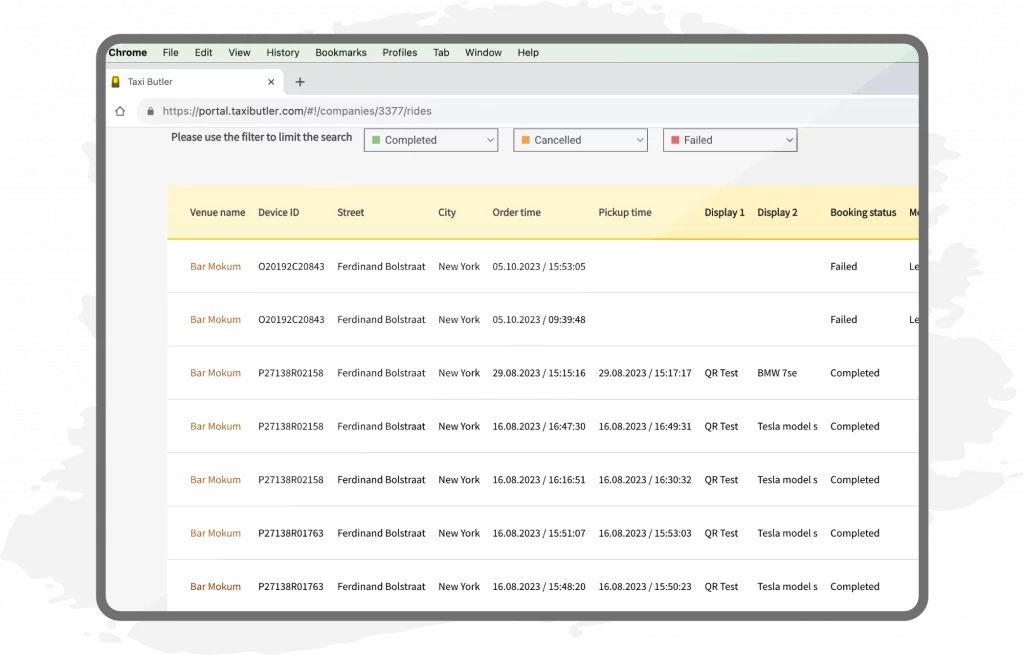The width and height of the screenshot is (1024, 655).
Task: Click New York in the 29.08.2023 row
Action: (459, 373)
